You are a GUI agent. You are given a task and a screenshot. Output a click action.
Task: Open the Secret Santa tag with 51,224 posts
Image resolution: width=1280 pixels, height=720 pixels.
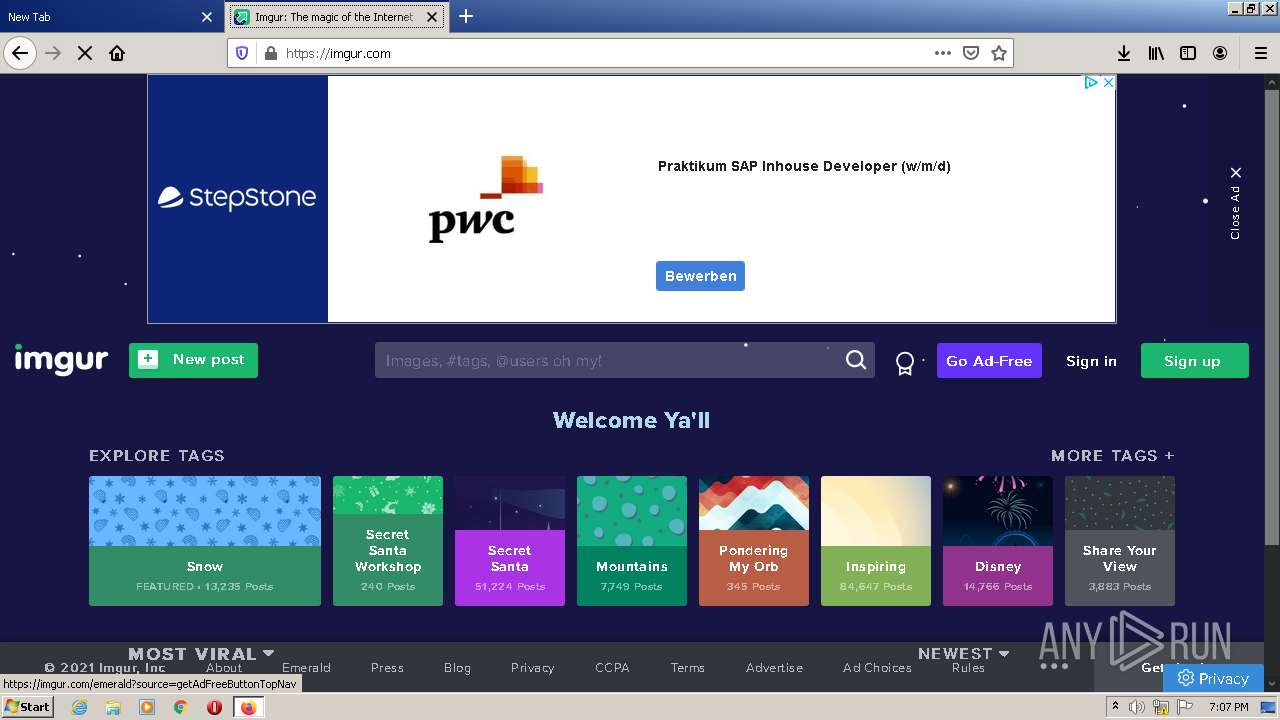point(510,541)
